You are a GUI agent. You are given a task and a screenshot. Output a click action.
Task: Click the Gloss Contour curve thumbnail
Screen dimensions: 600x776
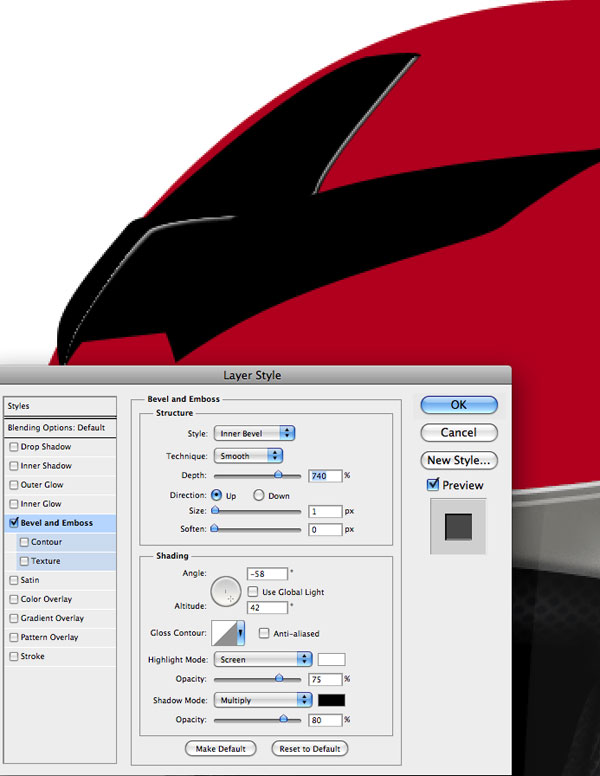click(x=224, y=633)
